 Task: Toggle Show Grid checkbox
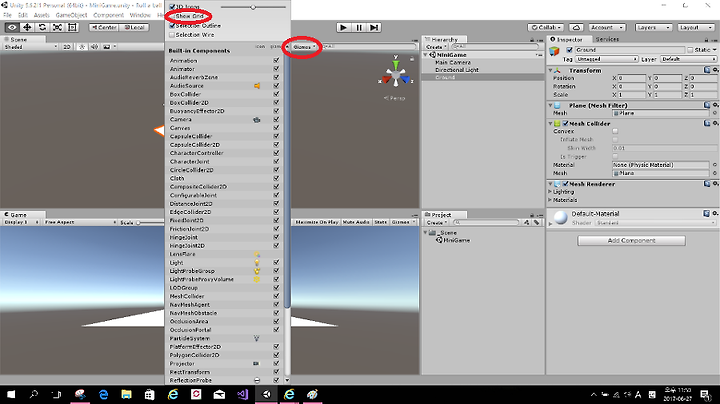coord(172,16)
